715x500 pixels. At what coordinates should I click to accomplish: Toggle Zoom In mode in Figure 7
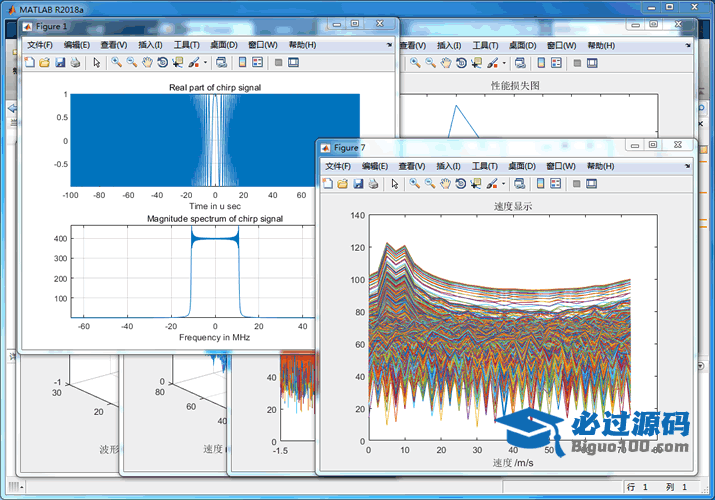414,184
